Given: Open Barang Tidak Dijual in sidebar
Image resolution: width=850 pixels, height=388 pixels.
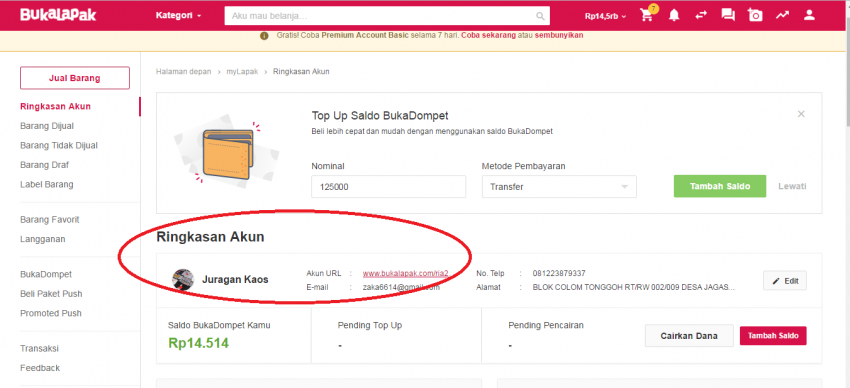Looking at the screenshot, I should pos(59,145).
